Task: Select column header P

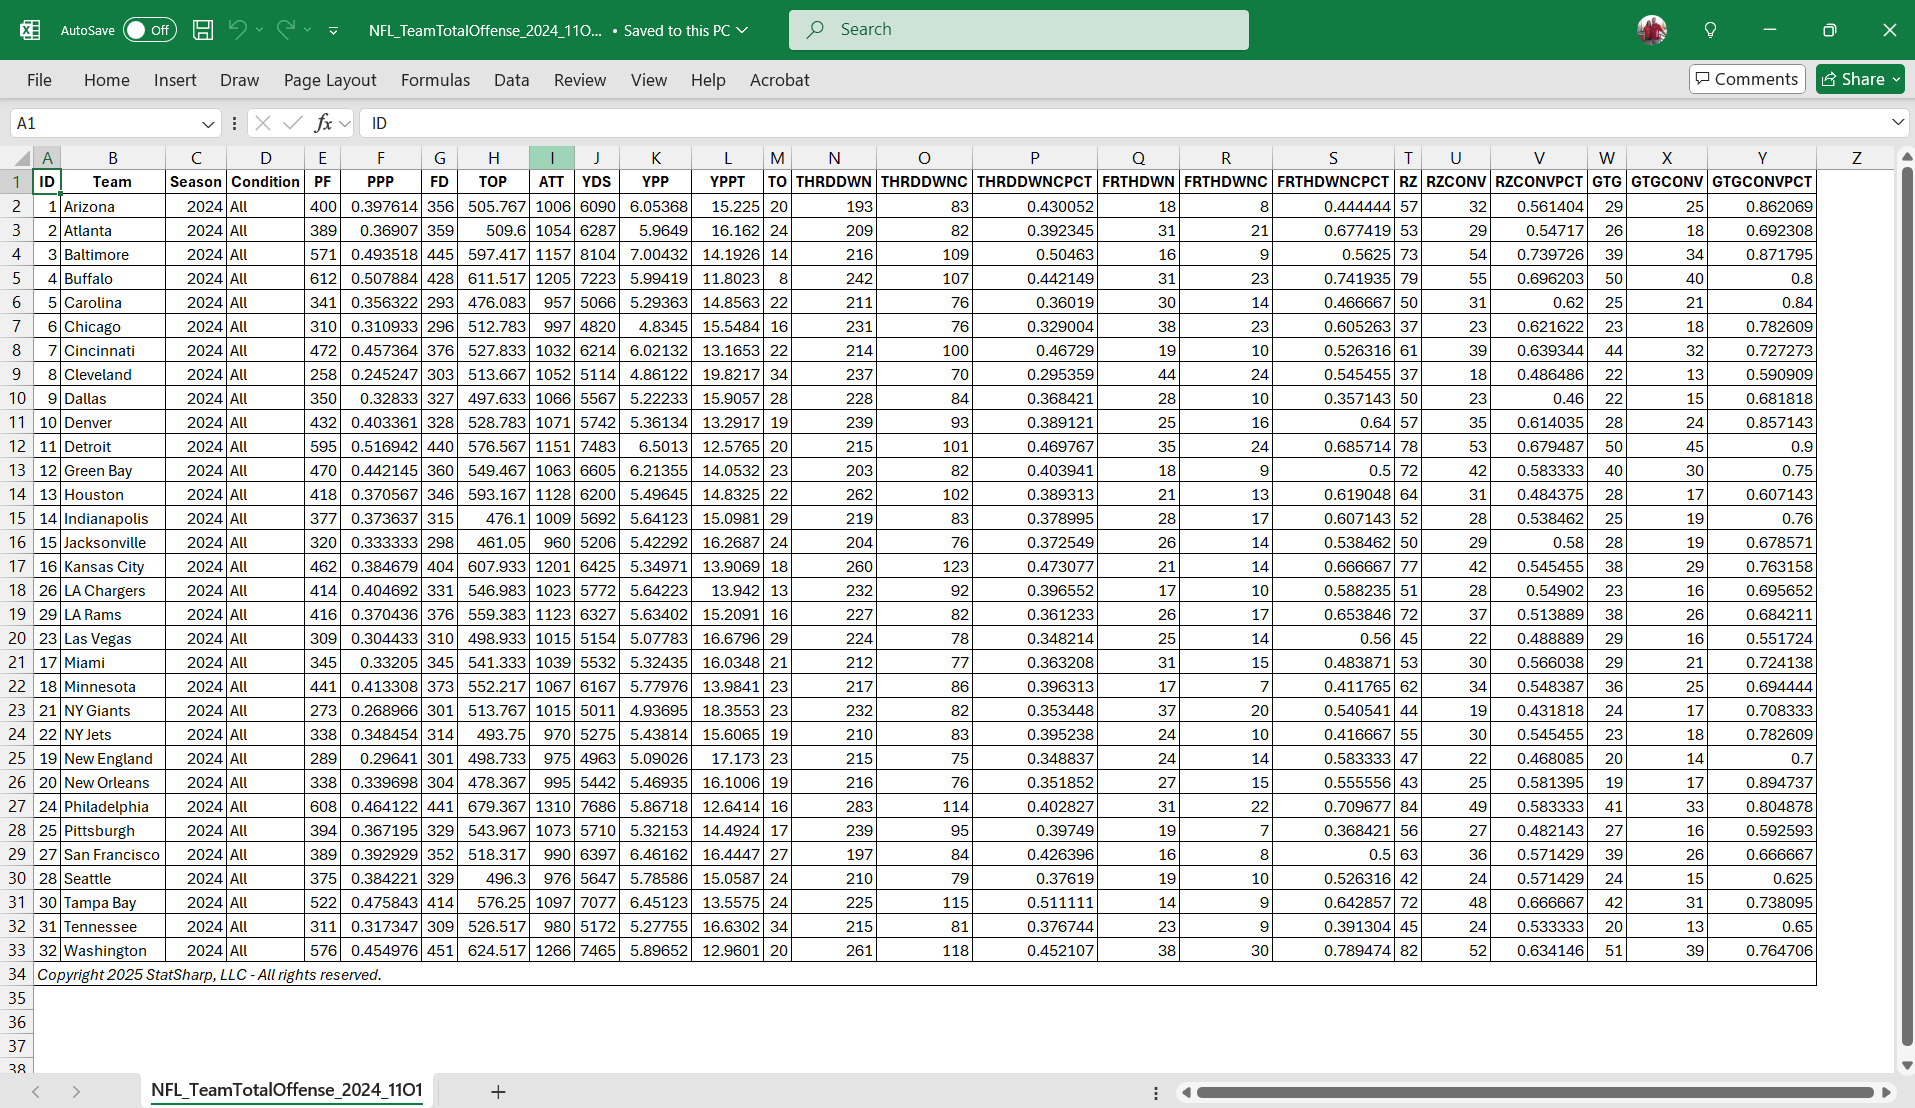Action: [x=1035, y=158]
